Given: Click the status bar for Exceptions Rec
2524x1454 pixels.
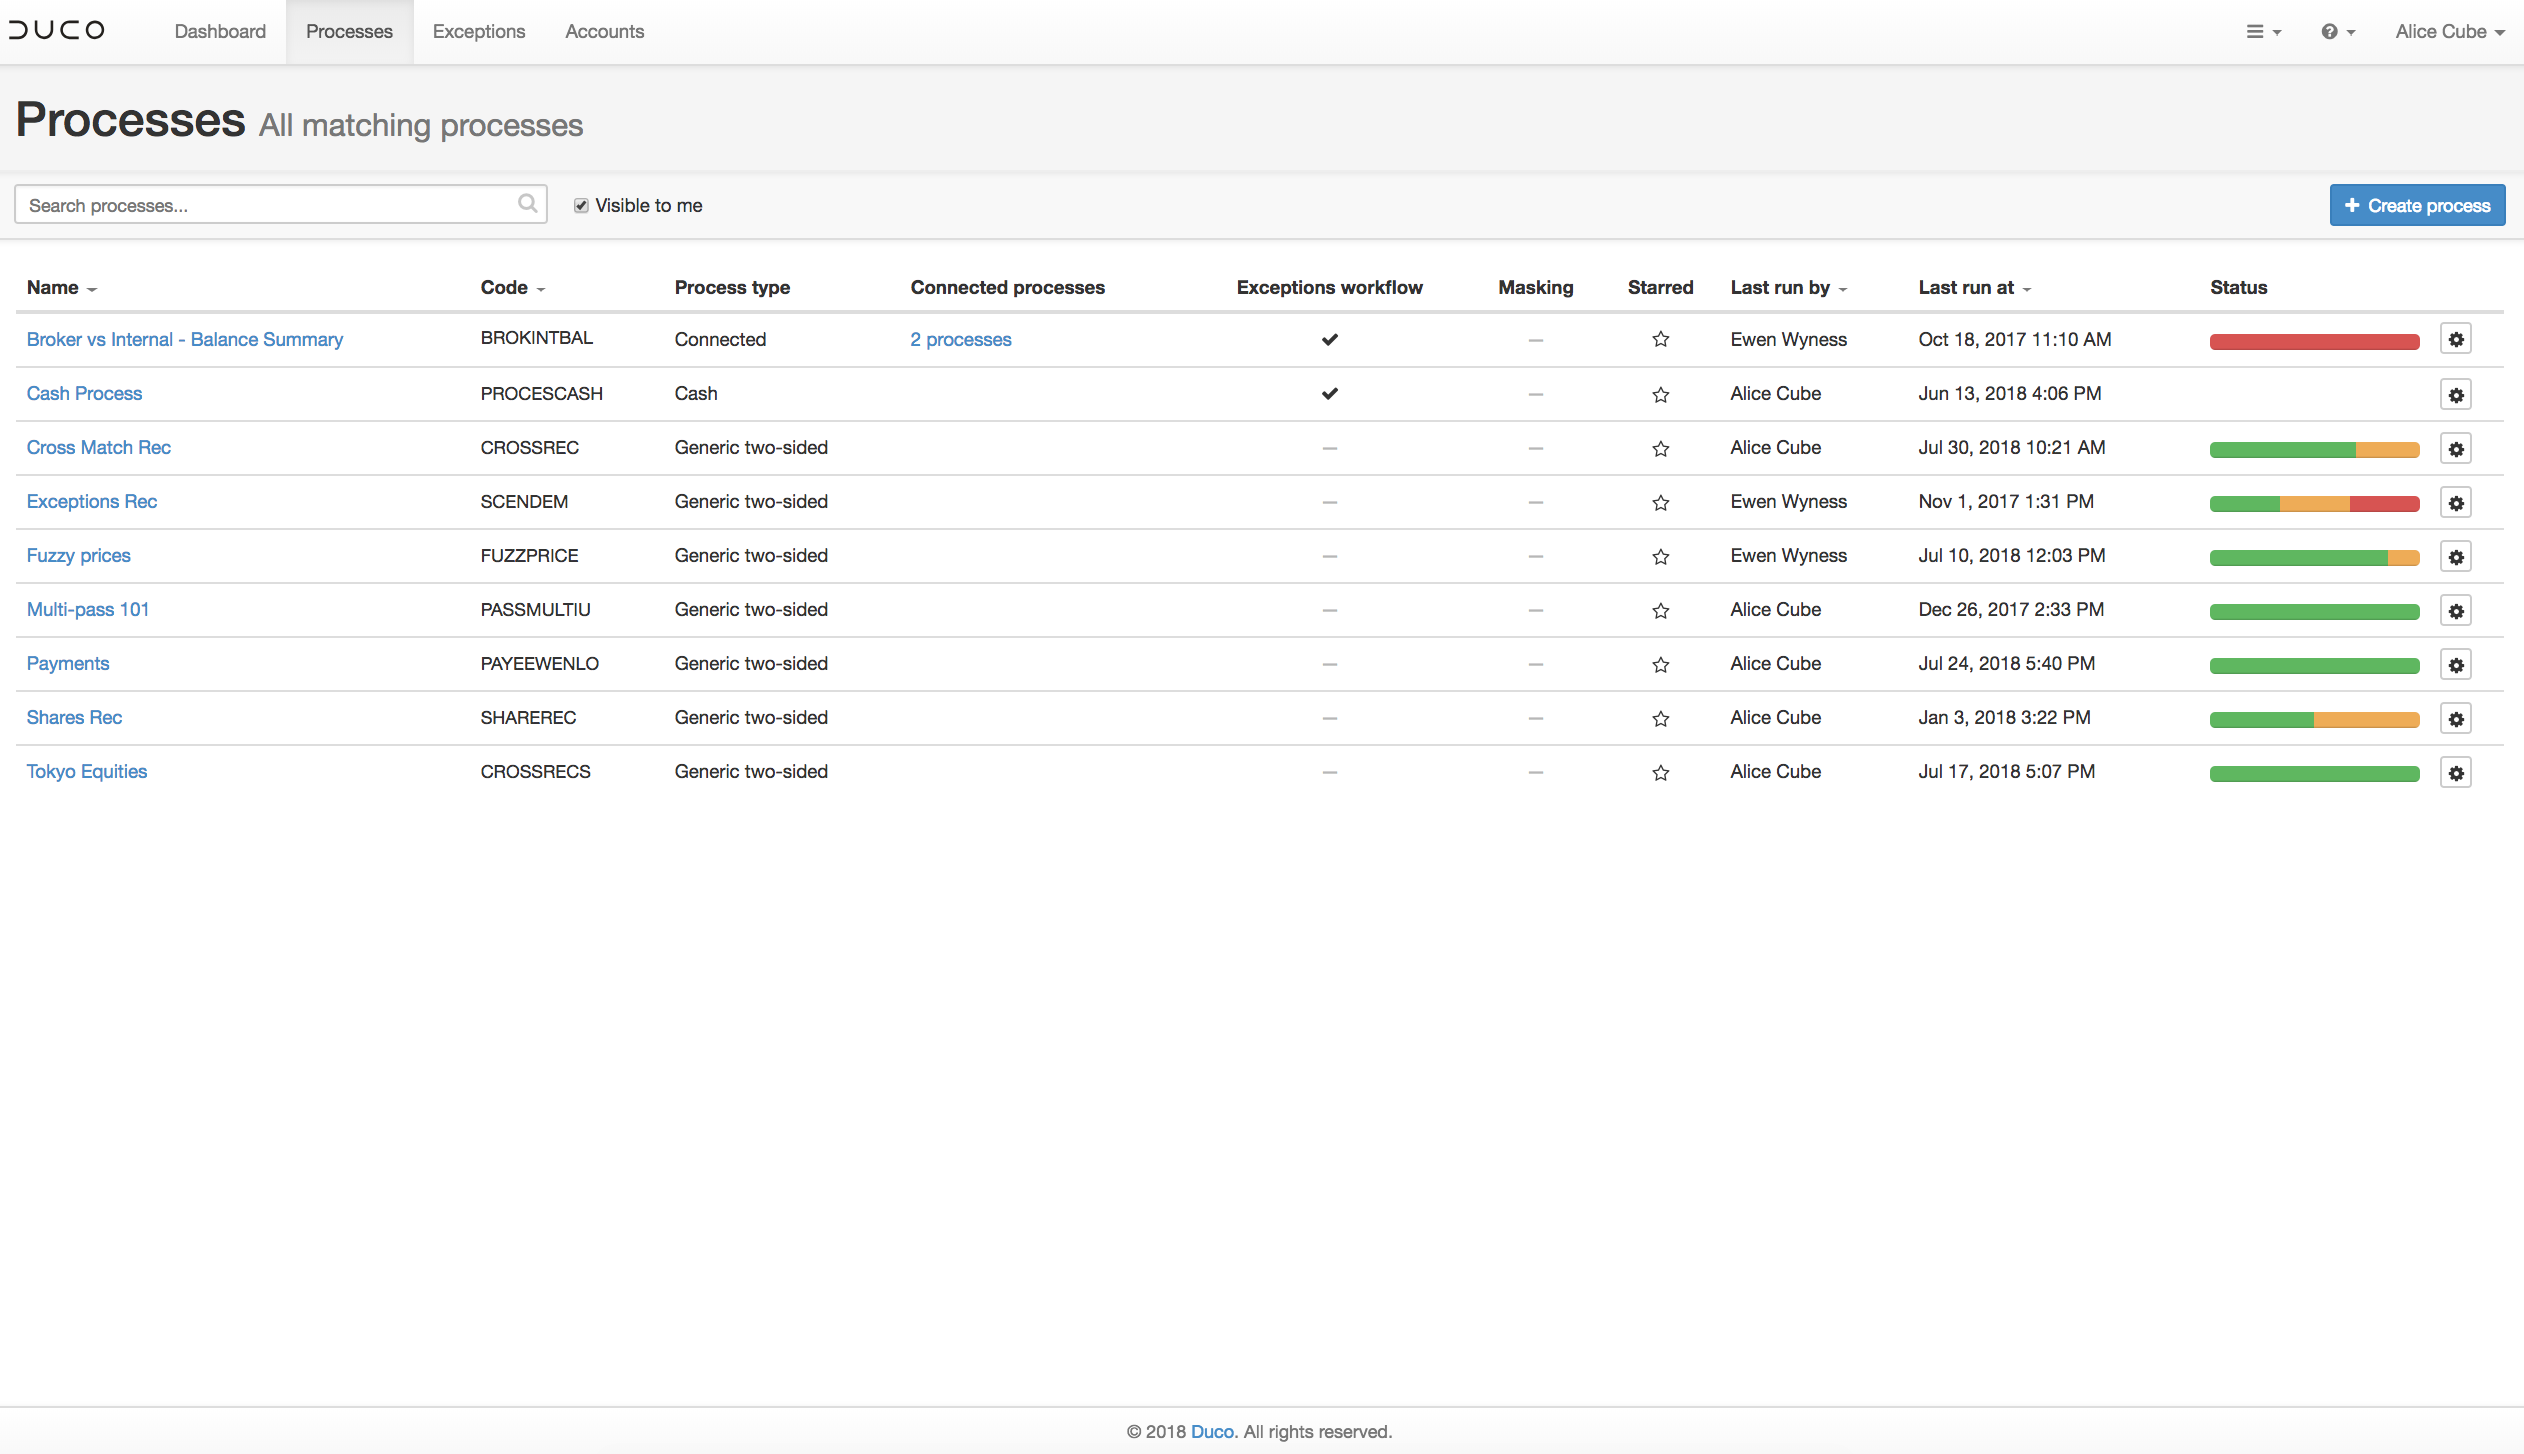Looking at the screenshot, I should click(2313, 502).
